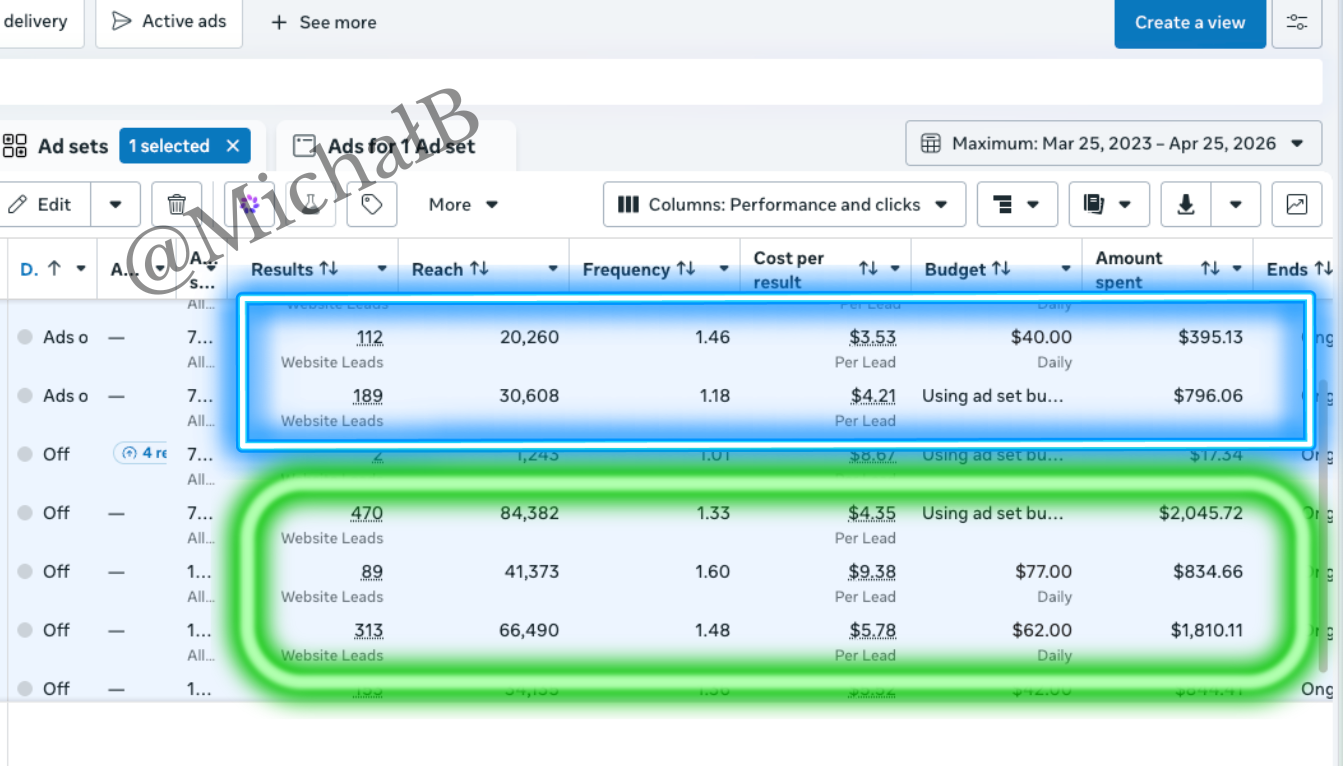The height and width of the screenshot is (766, 1343).
Task: Select the $40.00 daily budget cell
Action: click(1041, 338)
